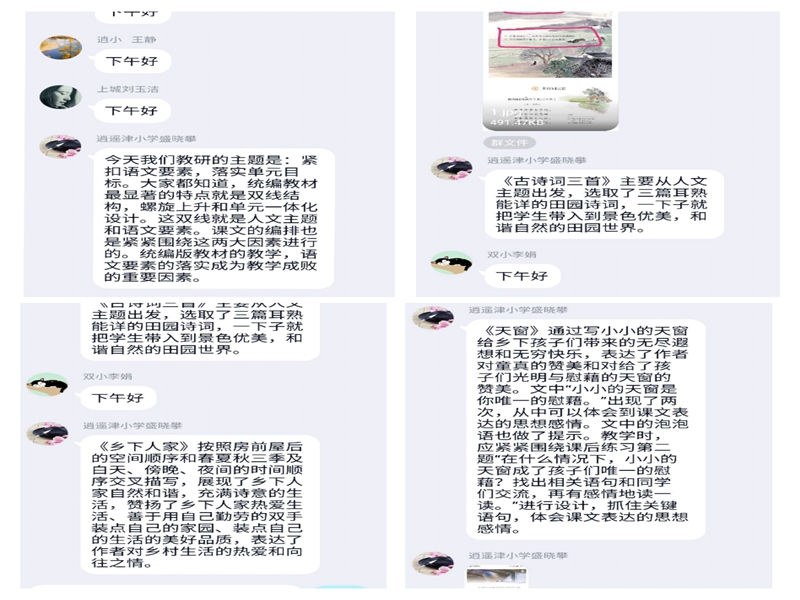Image resolution: width=800 pixels, height=600 pixels.
Task: Click 双小李娟's cat avatar in top-right panel
Action: [452, 263]
